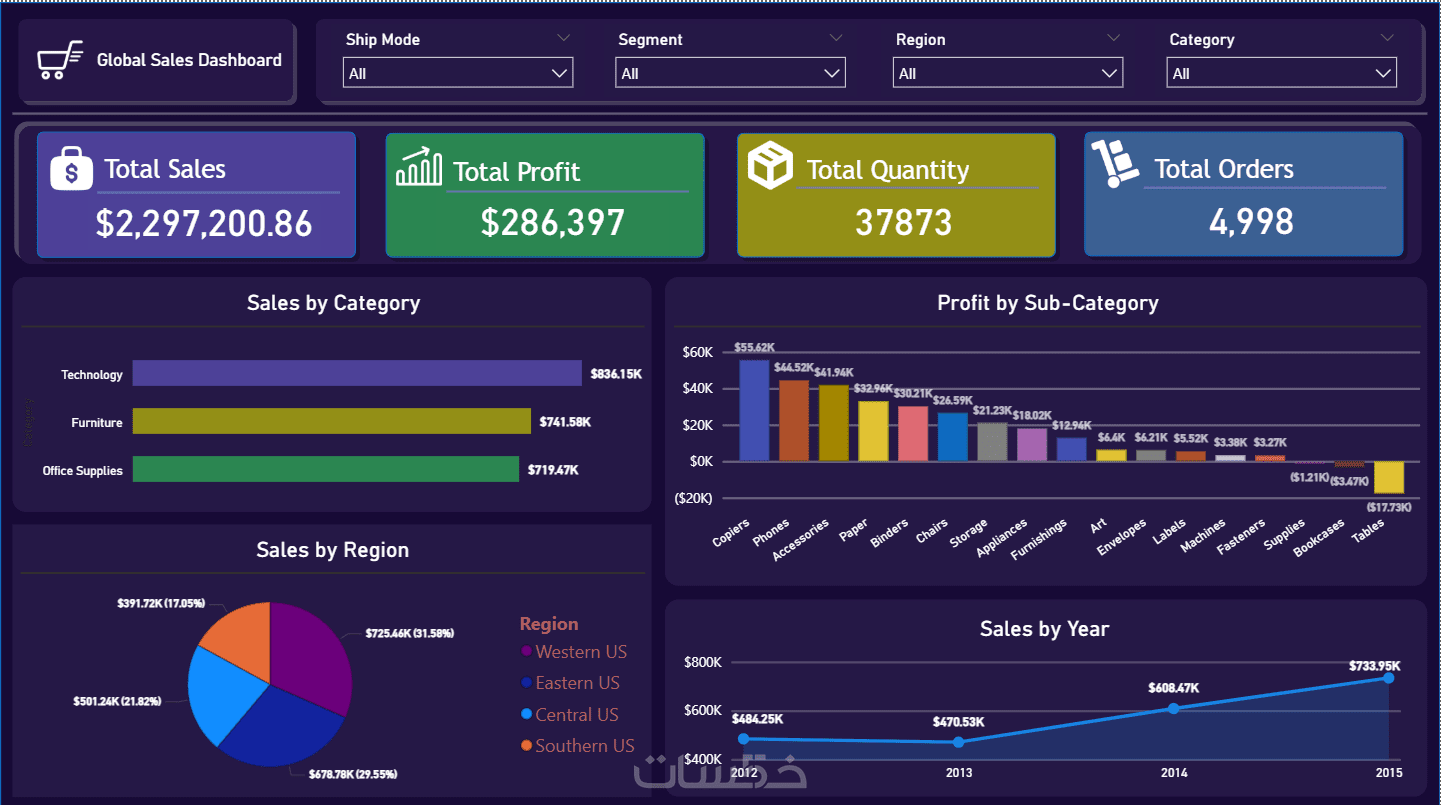Click the $836.15K Technology data label
This screenshot has height=805, width=1441.
tap(616, 374)
